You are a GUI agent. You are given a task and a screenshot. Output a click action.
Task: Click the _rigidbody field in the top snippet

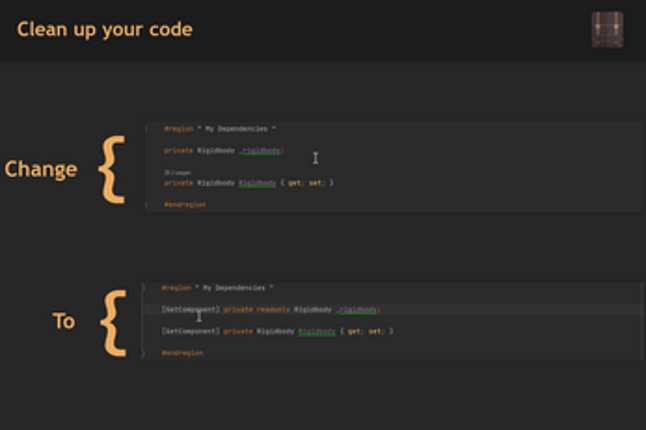coord(261,150)
